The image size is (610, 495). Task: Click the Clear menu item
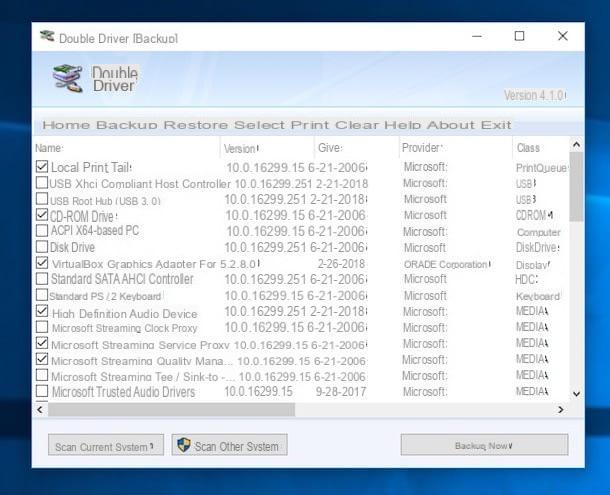[357, 125]
